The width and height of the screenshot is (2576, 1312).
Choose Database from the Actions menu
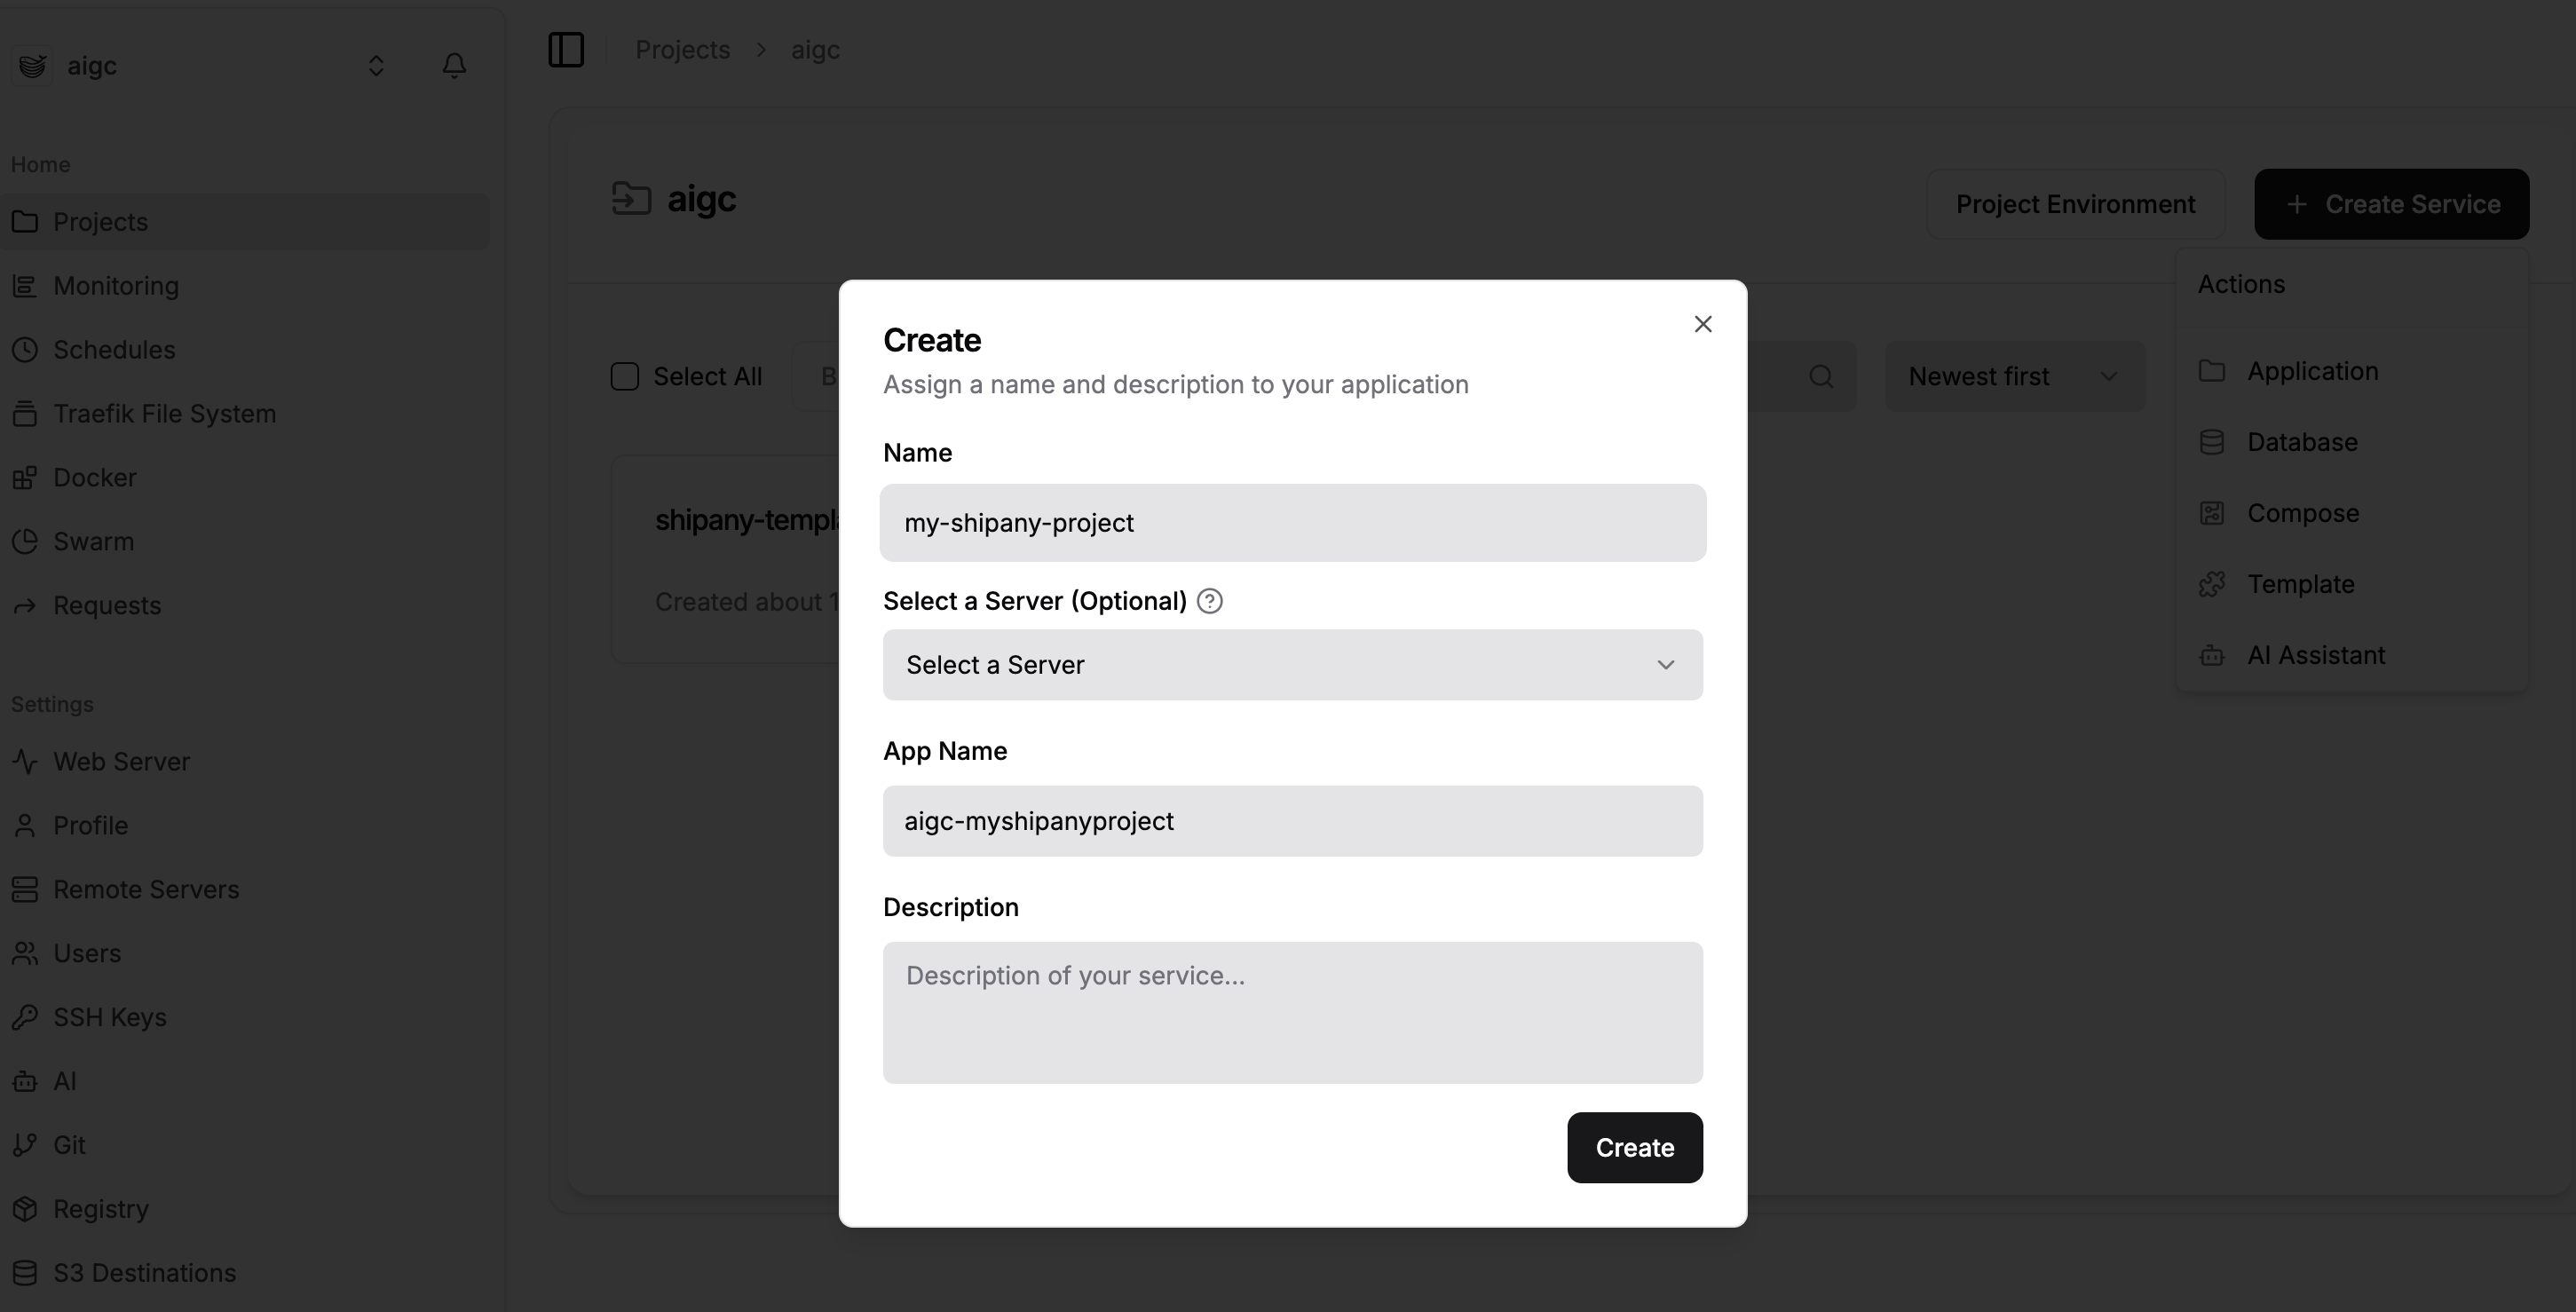click(2301, 442)
